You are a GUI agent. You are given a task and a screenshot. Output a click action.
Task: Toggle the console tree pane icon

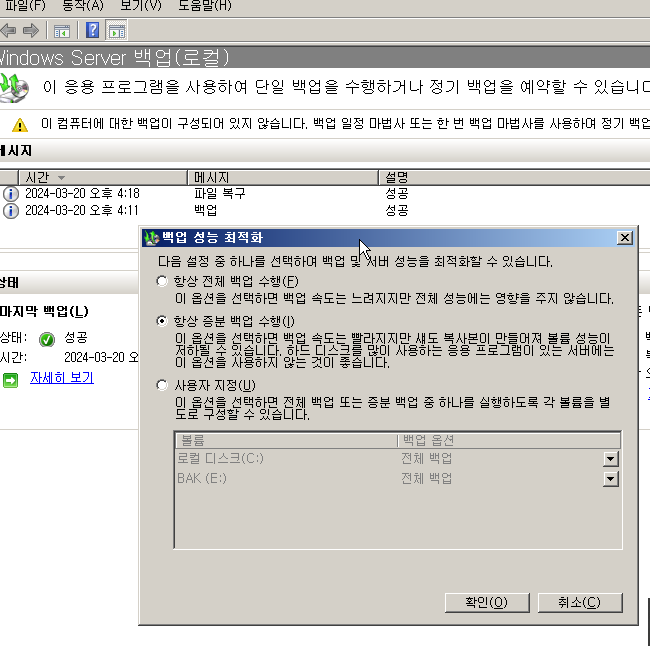62,31
